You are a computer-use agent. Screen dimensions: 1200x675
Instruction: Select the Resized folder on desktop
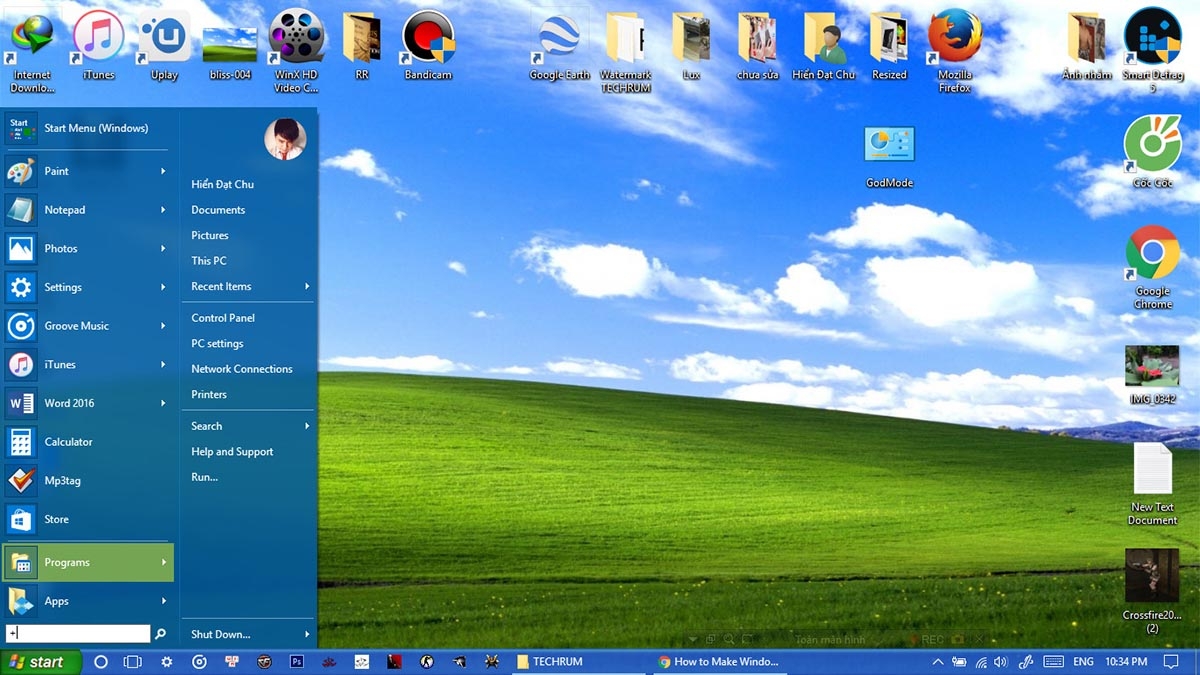(889, 44)
